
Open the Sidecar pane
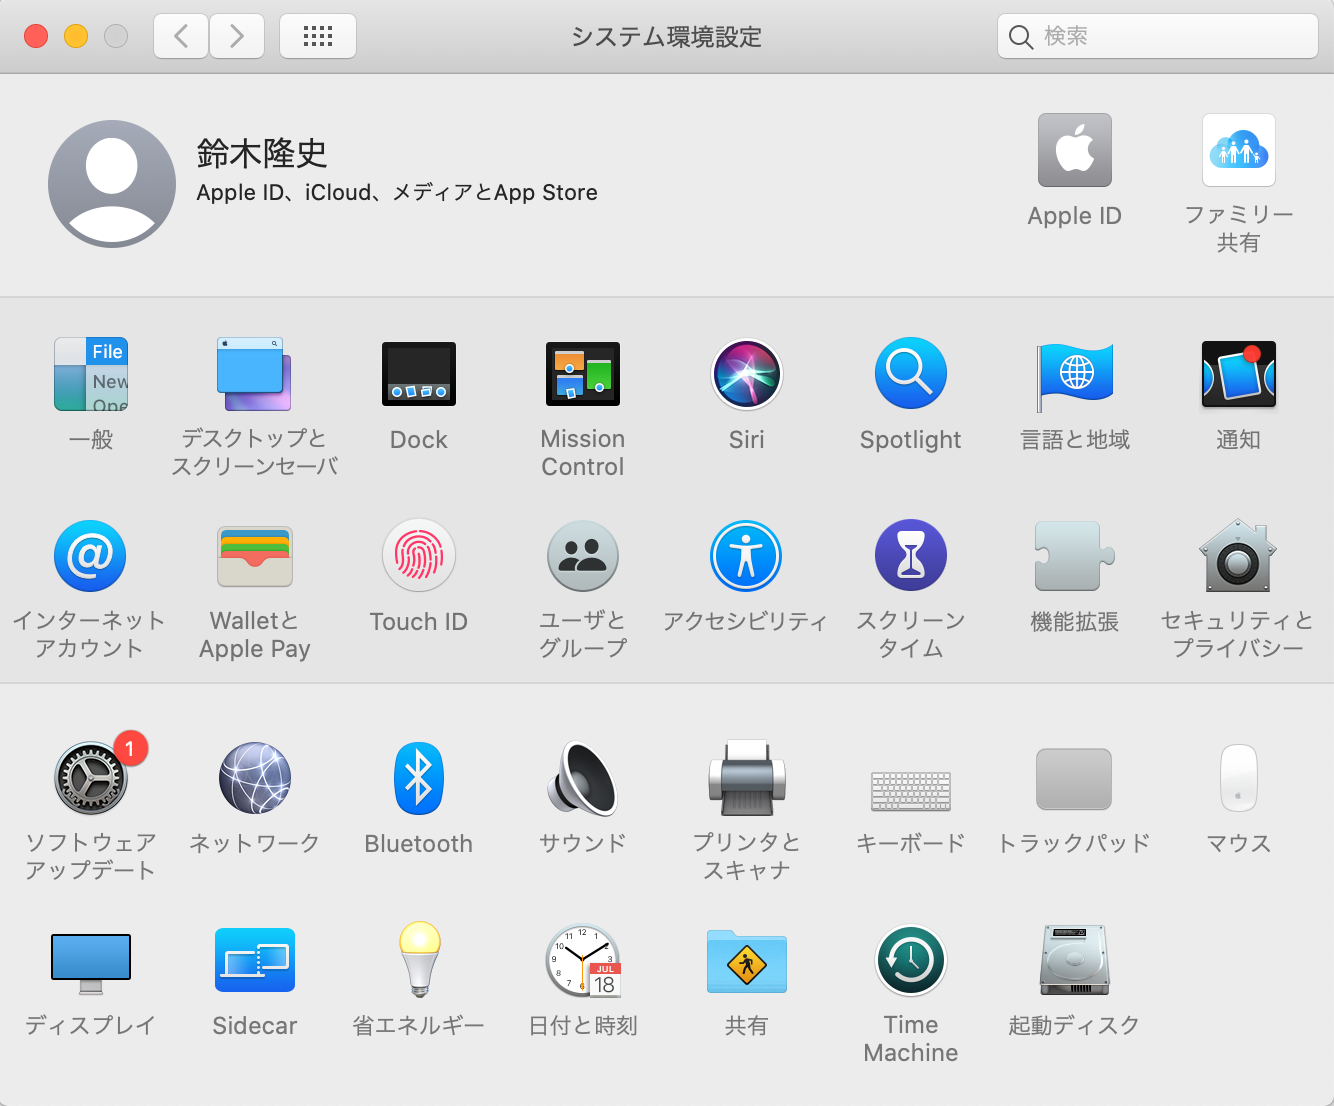(x=254, y=961)
